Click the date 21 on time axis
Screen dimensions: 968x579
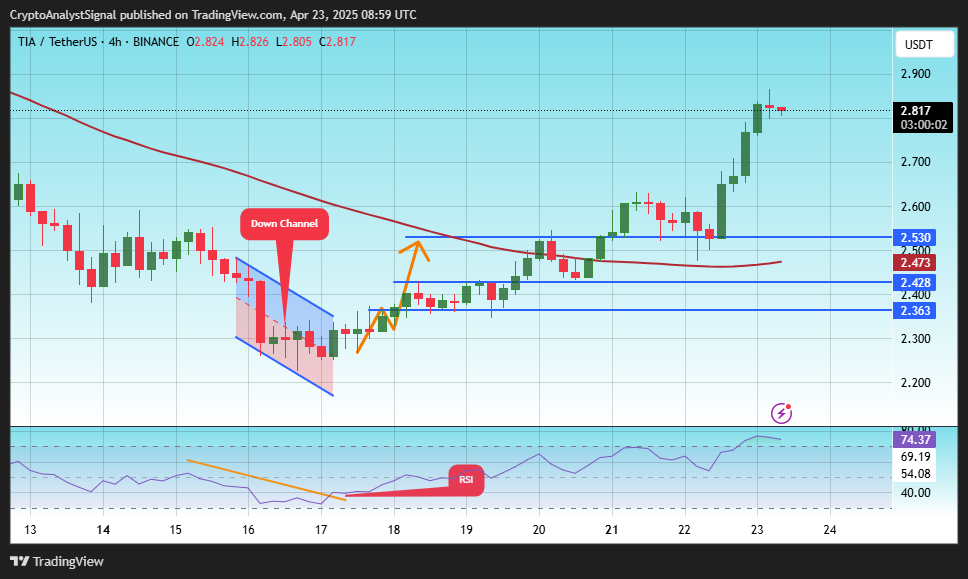click(x=612, y=530)
